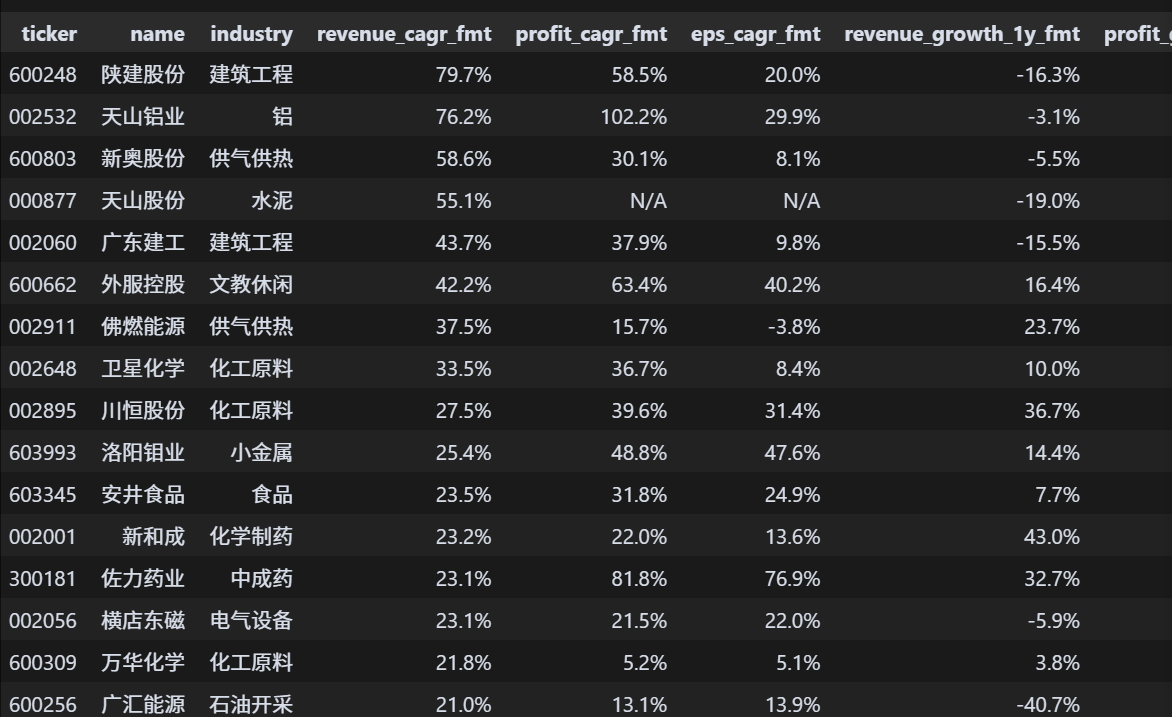Select industry 建筑工程 in the 陕建股份 row
This screenshot has height=717, width=1172.
(x=251, y=75)
